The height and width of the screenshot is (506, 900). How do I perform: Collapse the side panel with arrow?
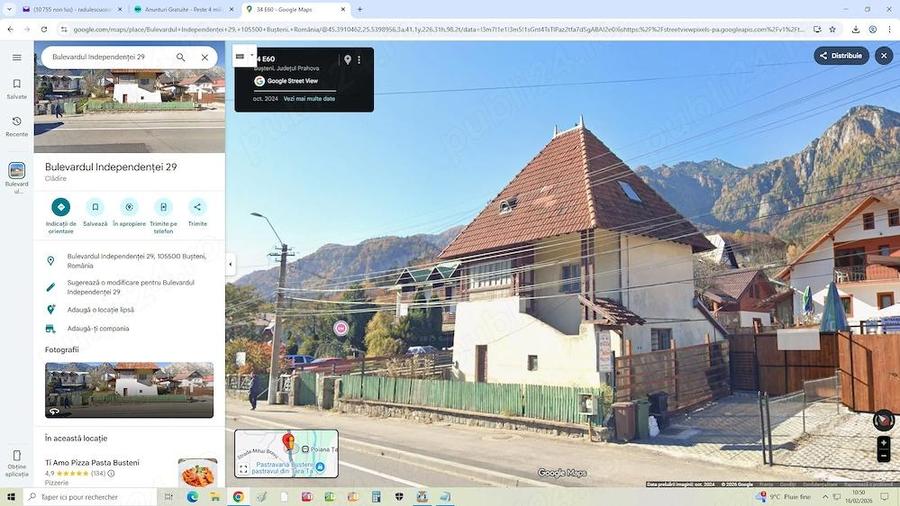coord(231,265)
